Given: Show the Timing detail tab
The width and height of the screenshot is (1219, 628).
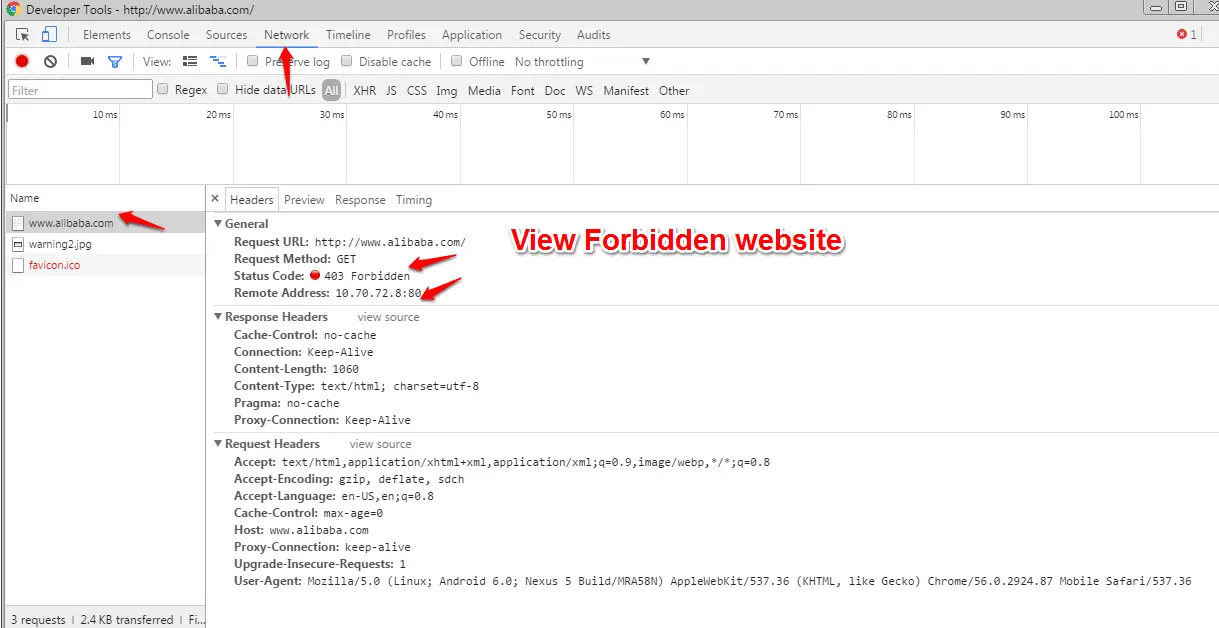Looking at the screenshot, I should 414,199.
